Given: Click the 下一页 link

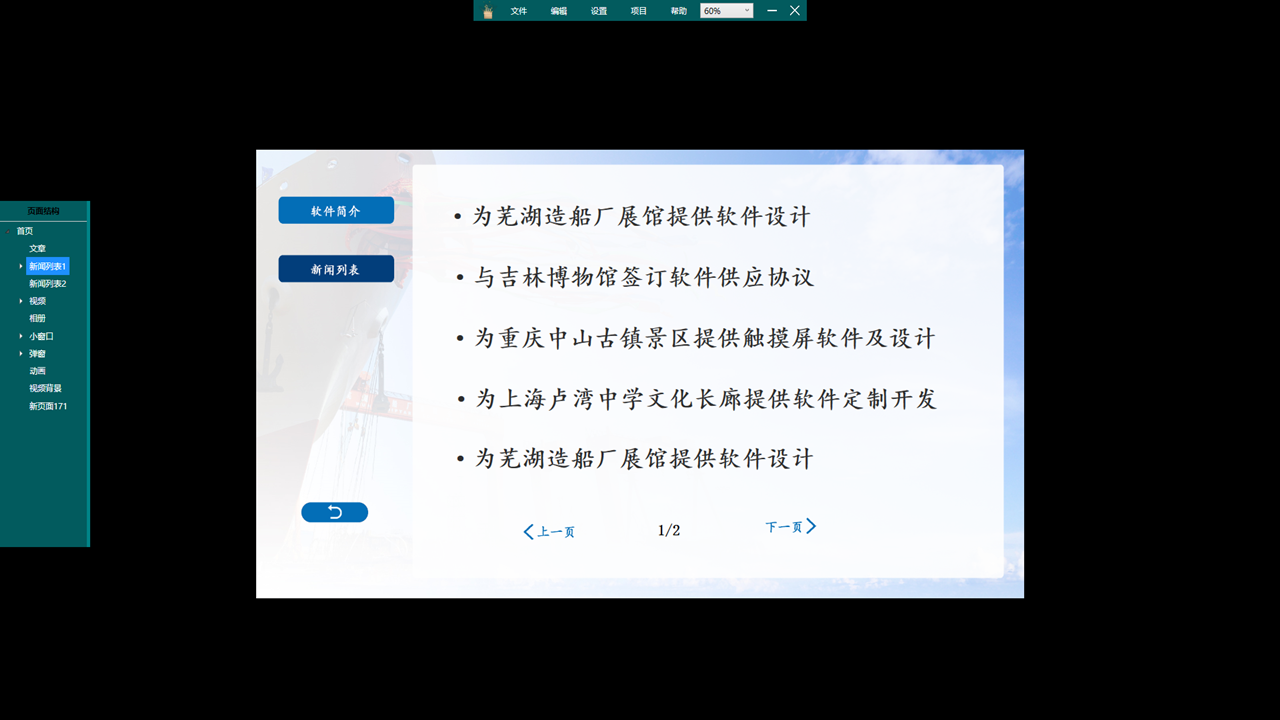Looking at the screenshot, I should tap(785, 526).
